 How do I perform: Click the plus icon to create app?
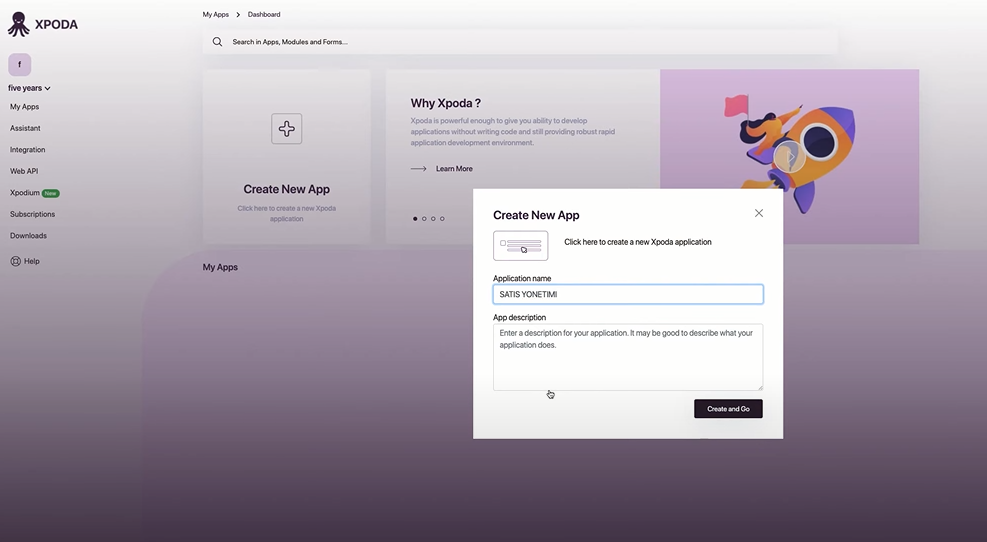pos(286,128)
